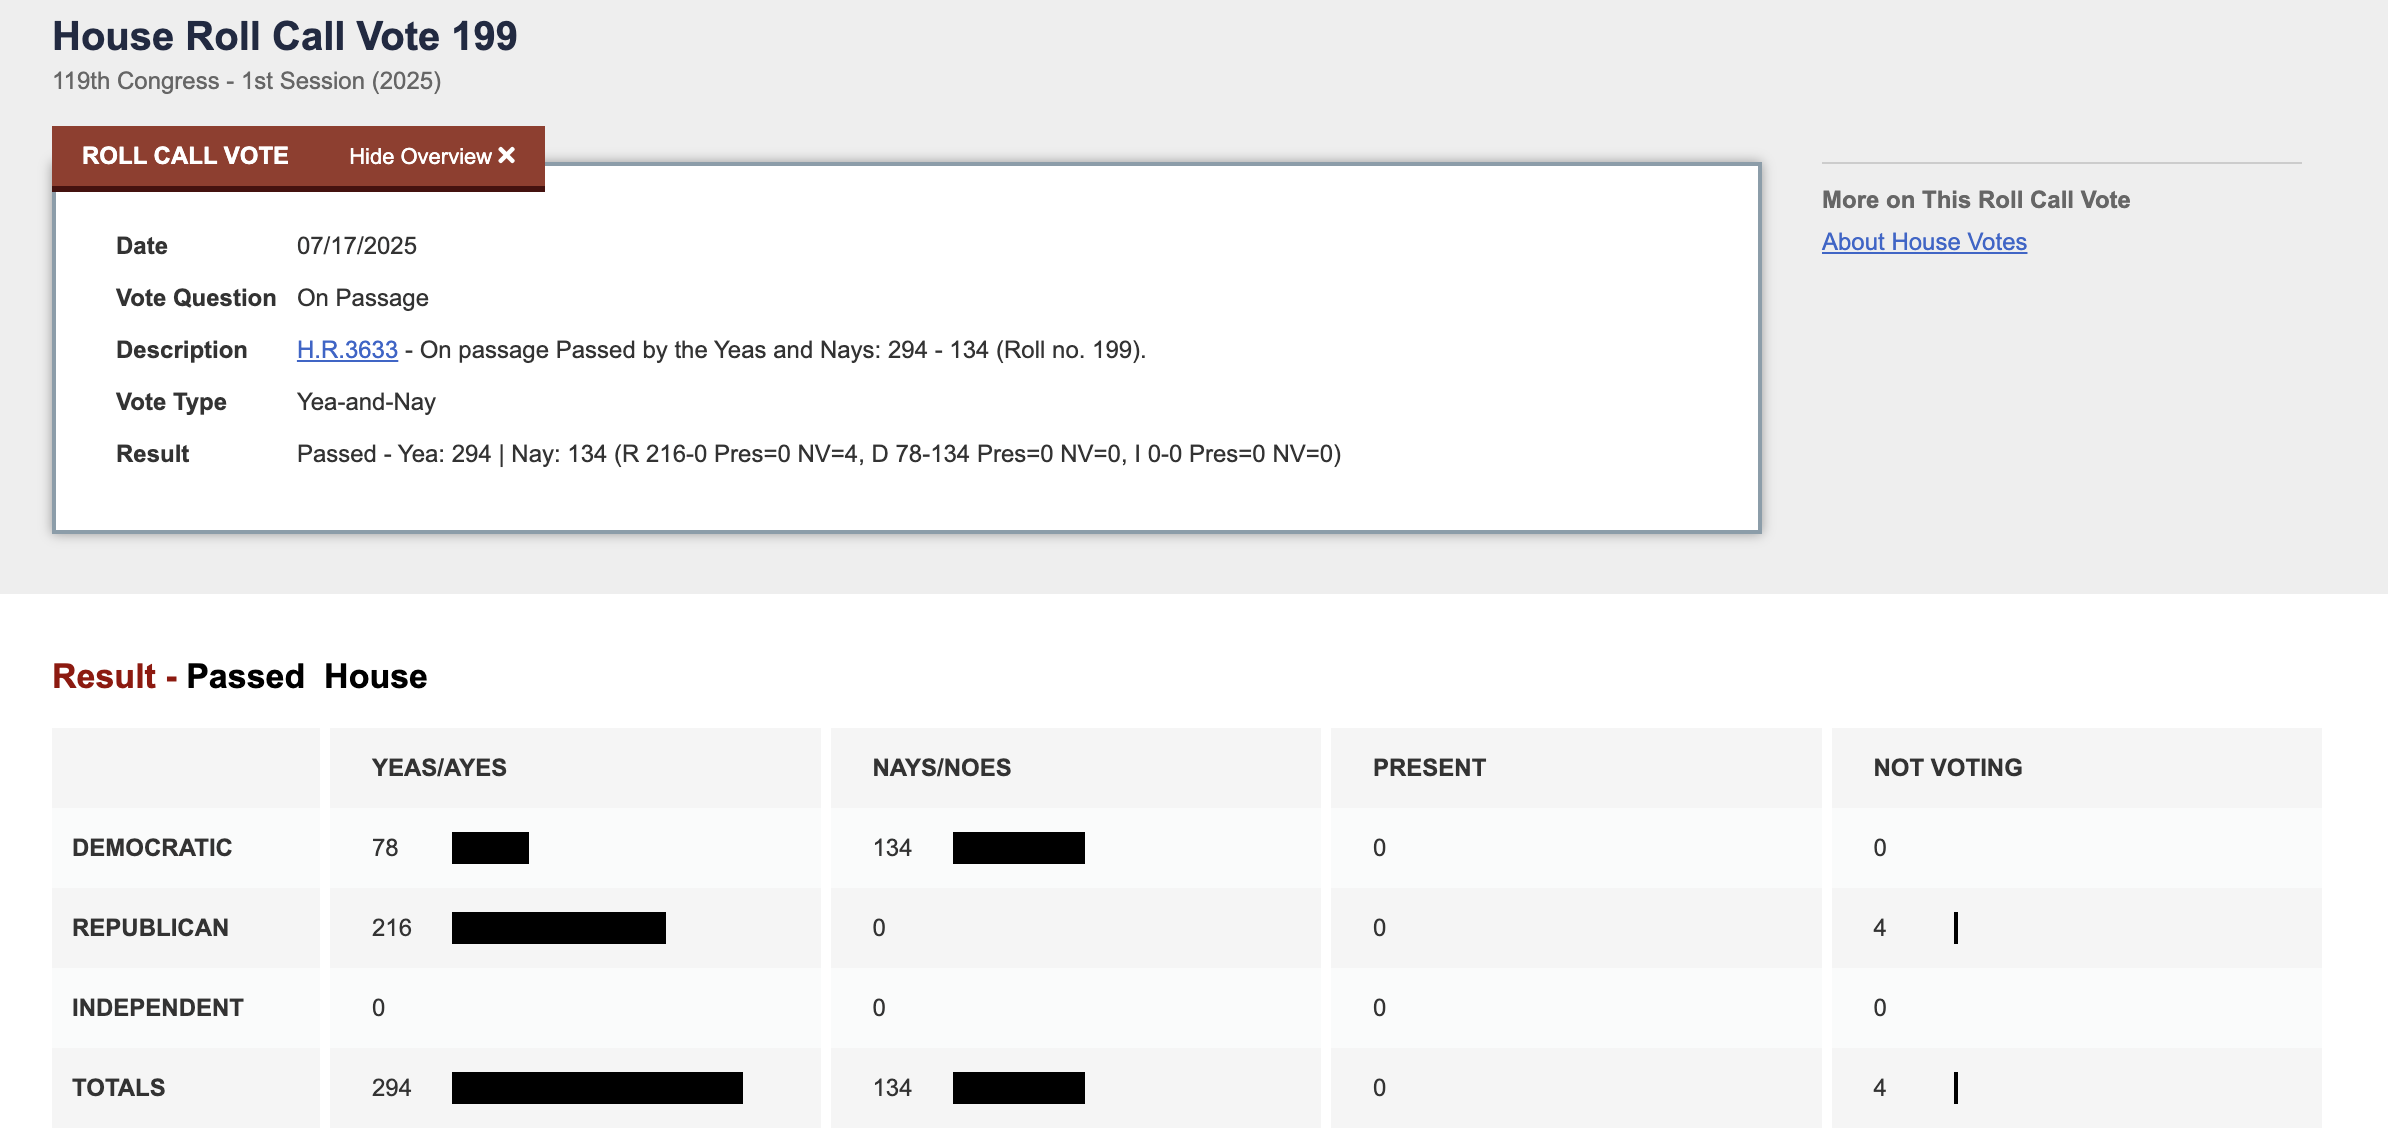Click the Totals Yeas 294 bar
The width and height of the screenshot is (2388, 1146).
[597, 1088]
